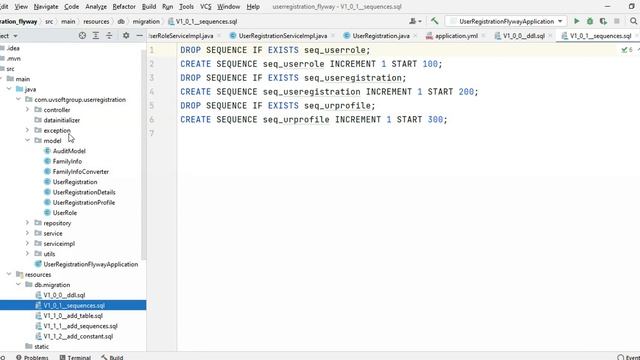This screenshot has width=640, height=360.
Task: Build project using the hammer icon
Action: 434,21
